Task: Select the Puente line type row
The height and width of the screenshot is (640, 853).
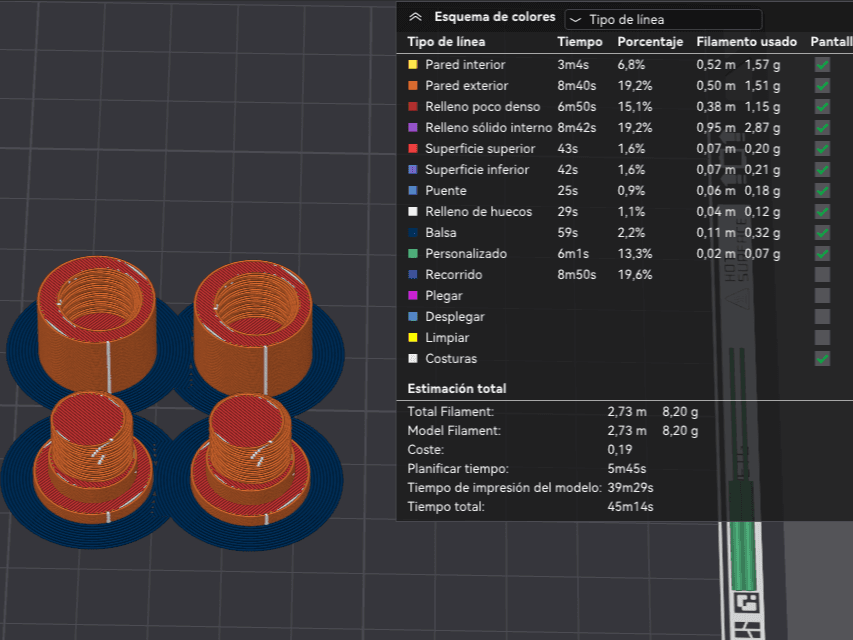Action: [594, 190]
